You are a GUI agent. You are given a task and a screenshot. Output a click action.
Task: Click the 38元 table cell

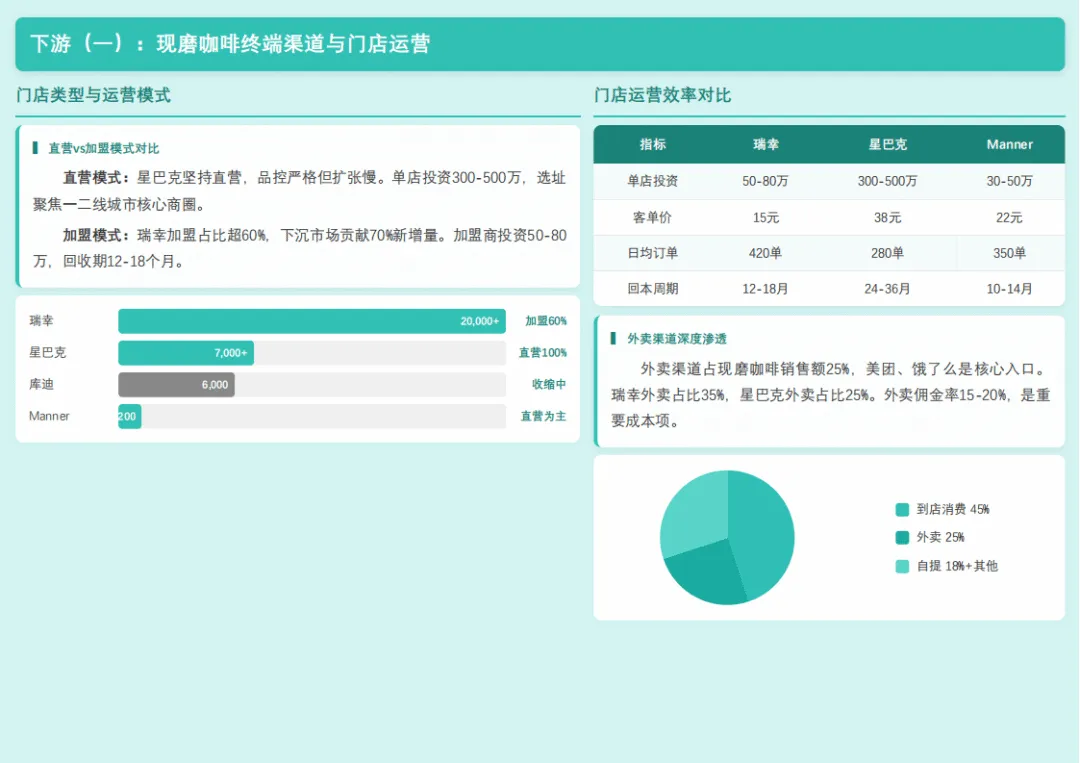(x=887, y=218)
